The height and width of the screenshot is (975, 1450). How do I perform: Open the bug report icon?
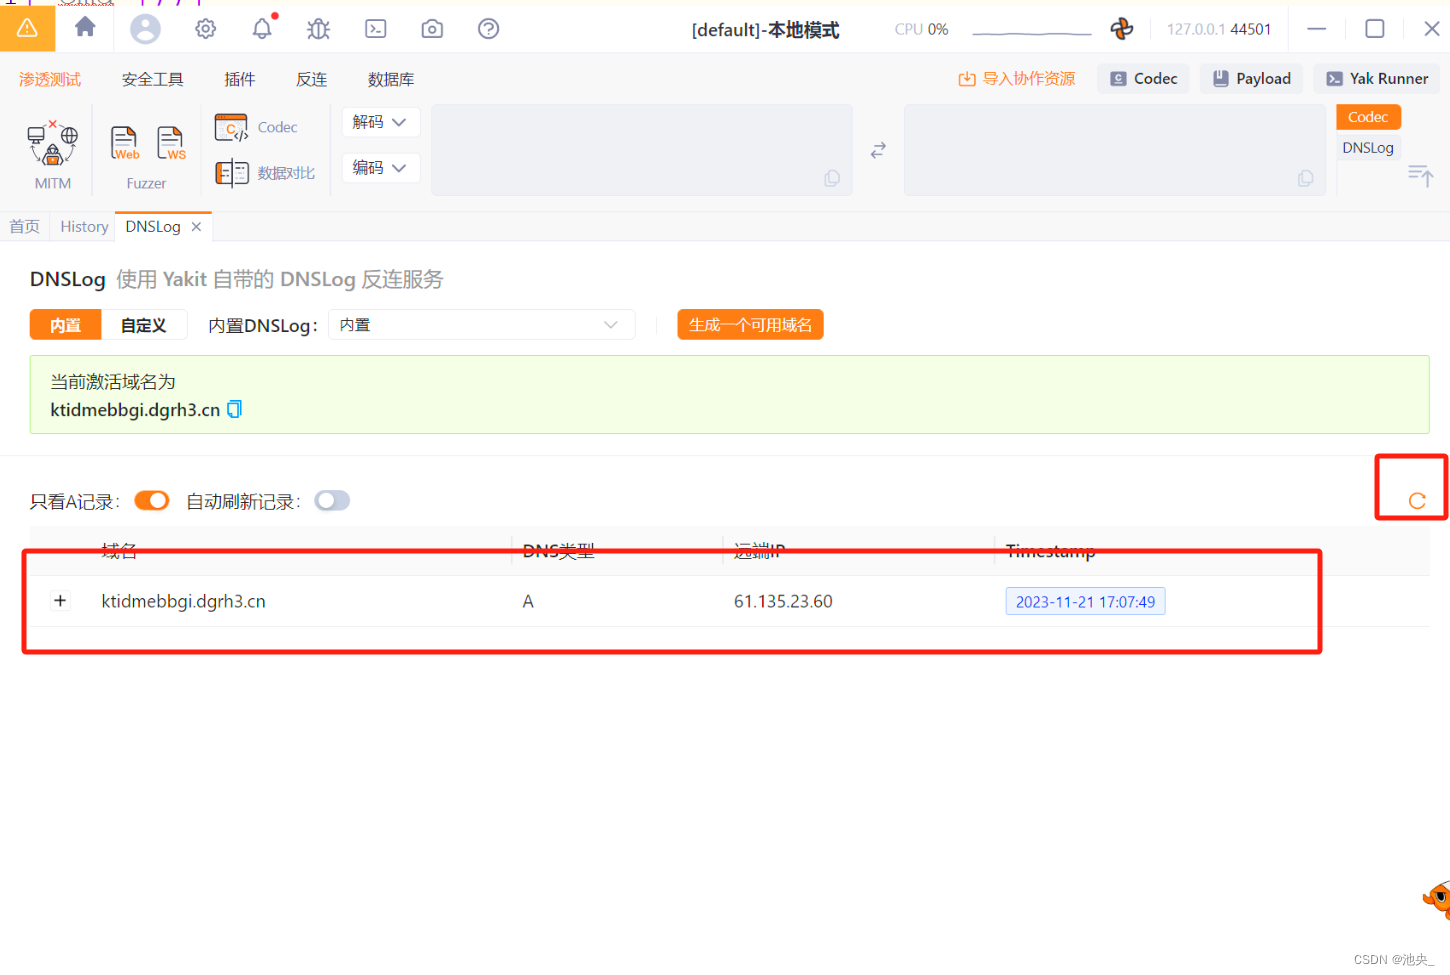point(319,29)
